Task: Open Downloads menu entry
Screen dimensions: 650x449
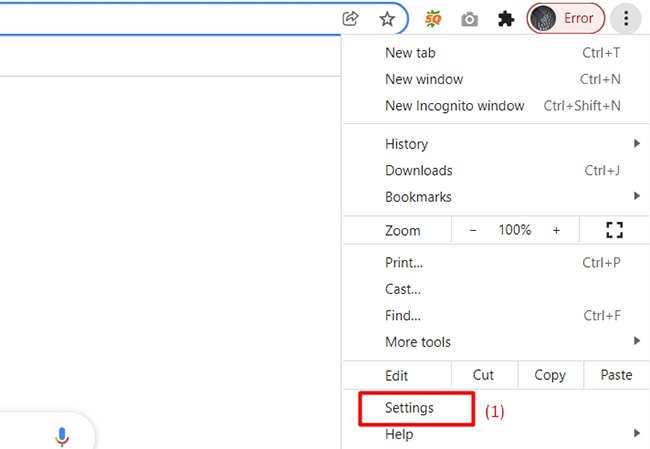Action: [x=419, y=171]
